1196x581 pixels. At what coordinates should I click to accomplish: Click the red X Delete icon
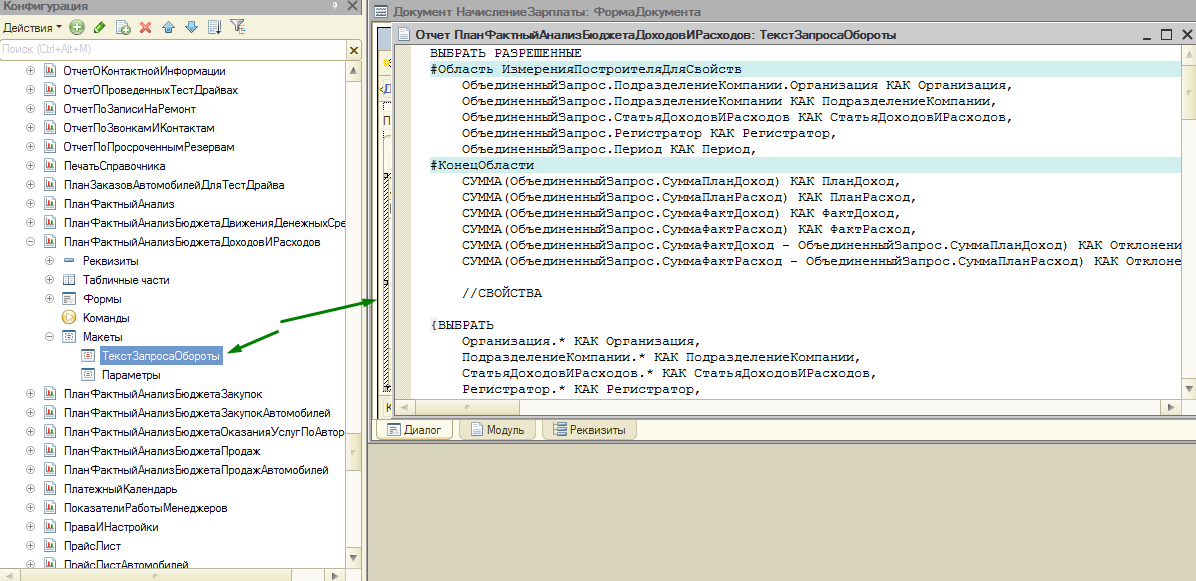[x=146, y=27]
